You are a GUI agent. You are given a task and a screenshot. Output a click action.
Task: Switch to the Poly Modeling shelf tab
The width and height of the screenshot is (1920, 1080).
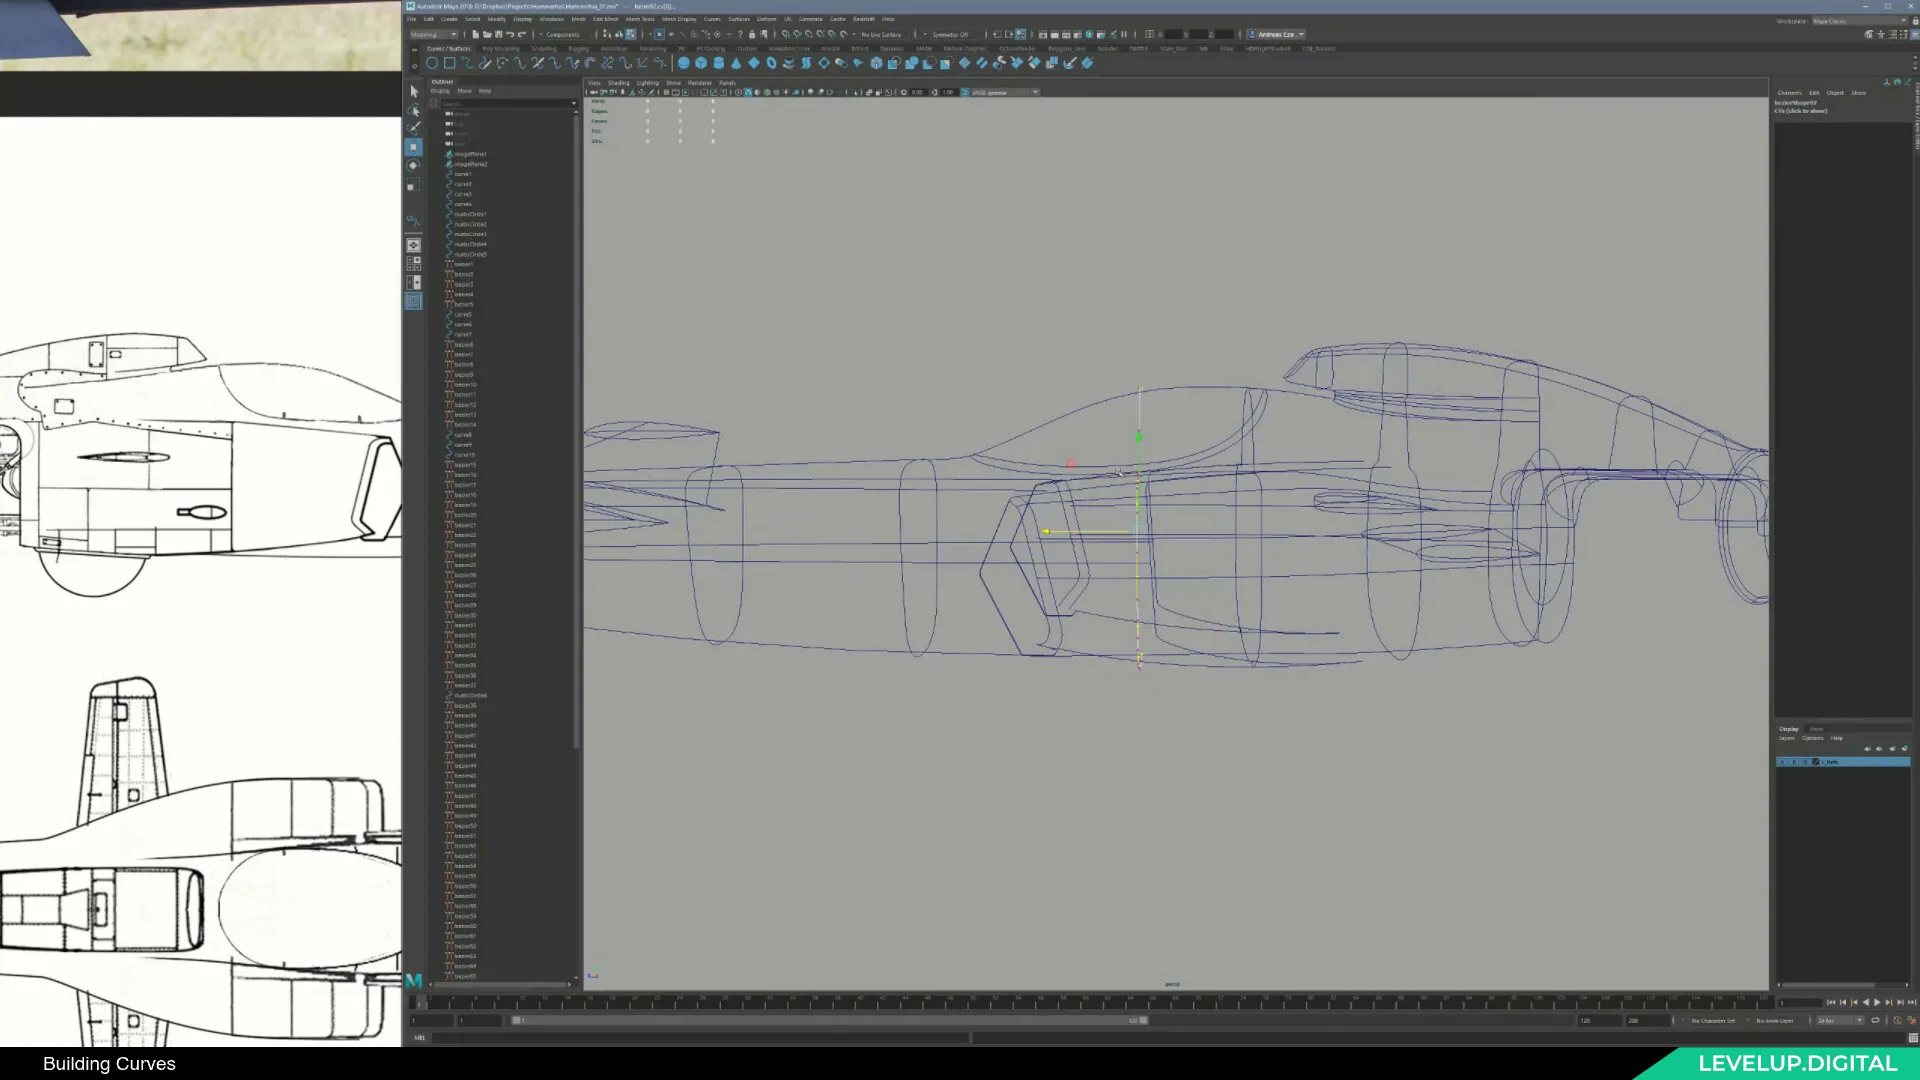coord(500,48)
